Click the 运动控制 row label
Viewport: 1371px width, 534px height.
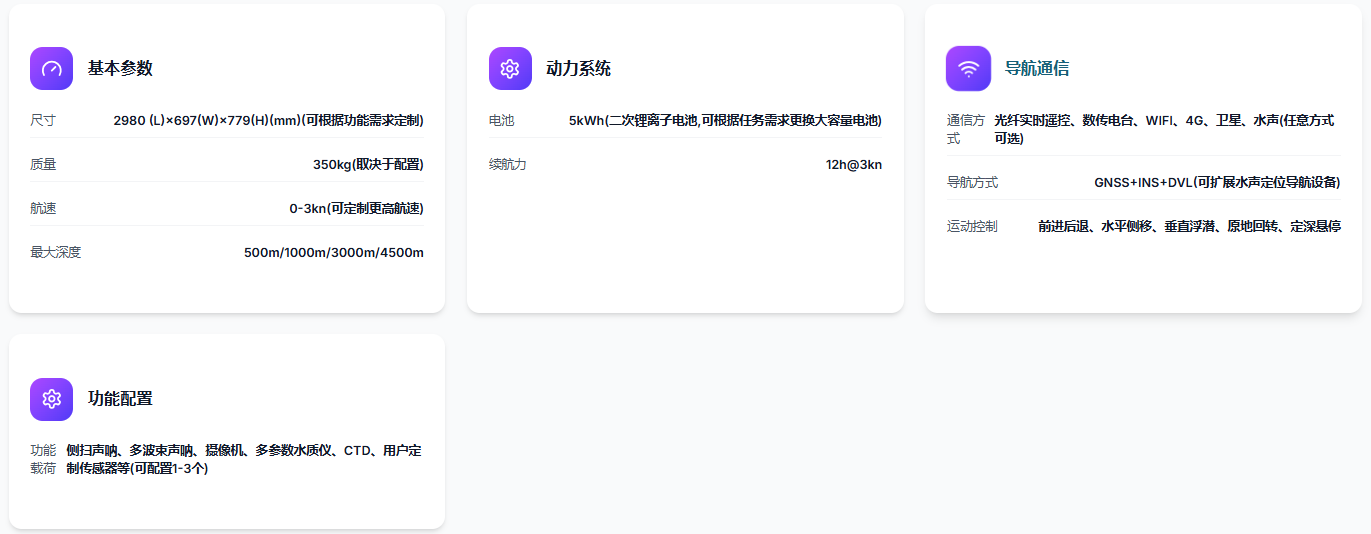[972, 226]
